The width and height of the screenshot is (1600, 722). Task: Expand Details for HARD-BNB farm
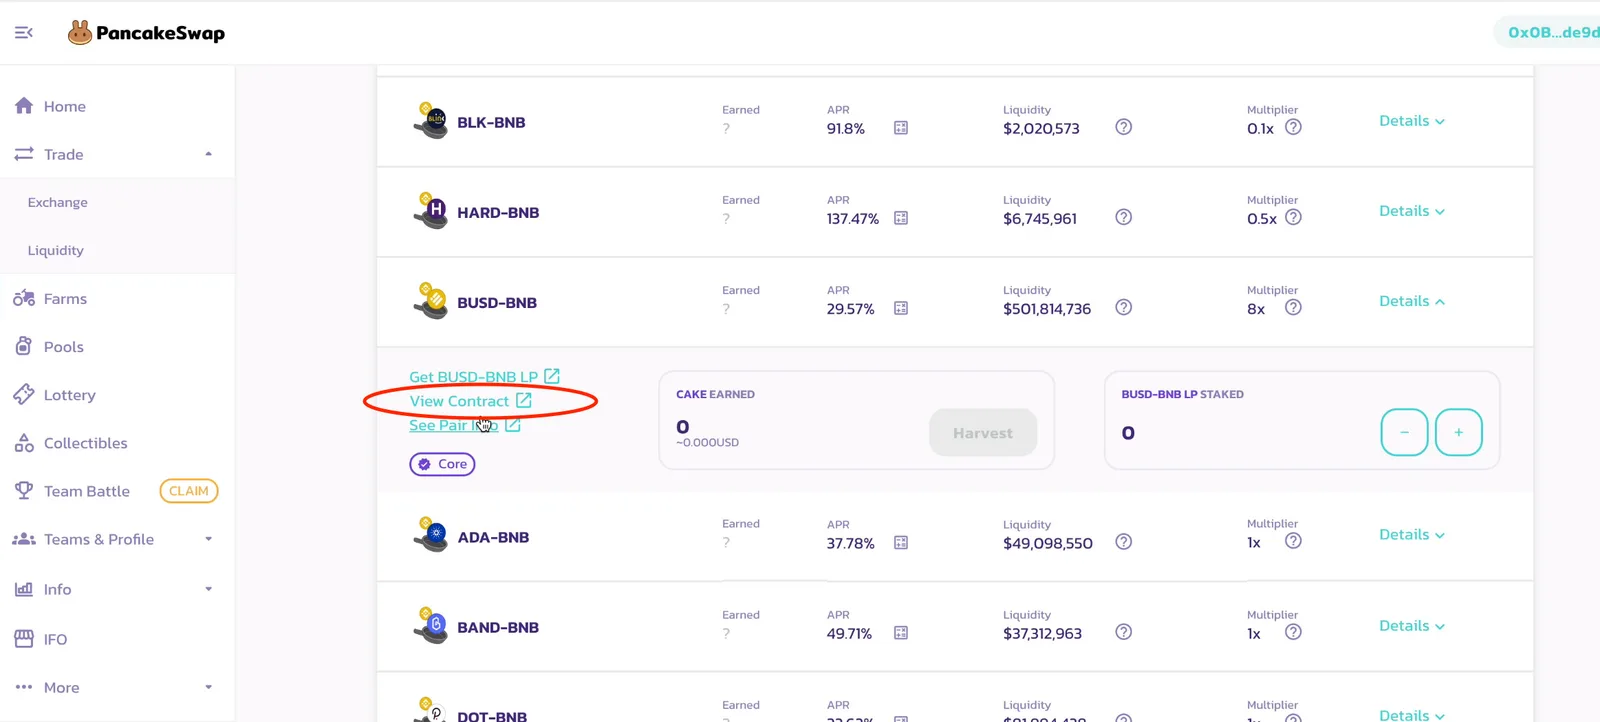pos(1412,211)
